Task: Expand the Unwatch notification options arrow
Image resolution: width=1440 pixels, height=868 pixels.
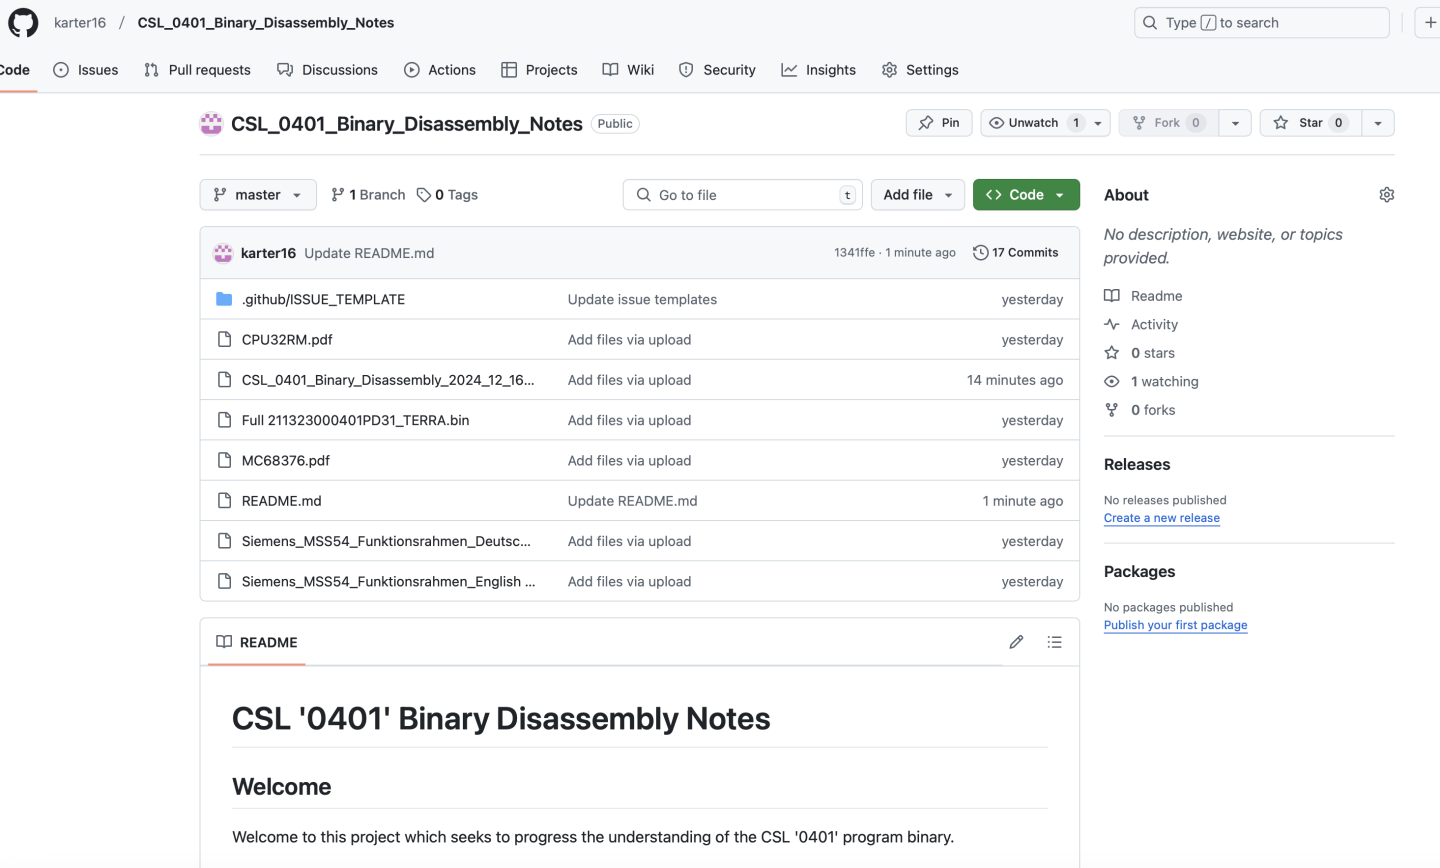Action: click(1098, 123)
